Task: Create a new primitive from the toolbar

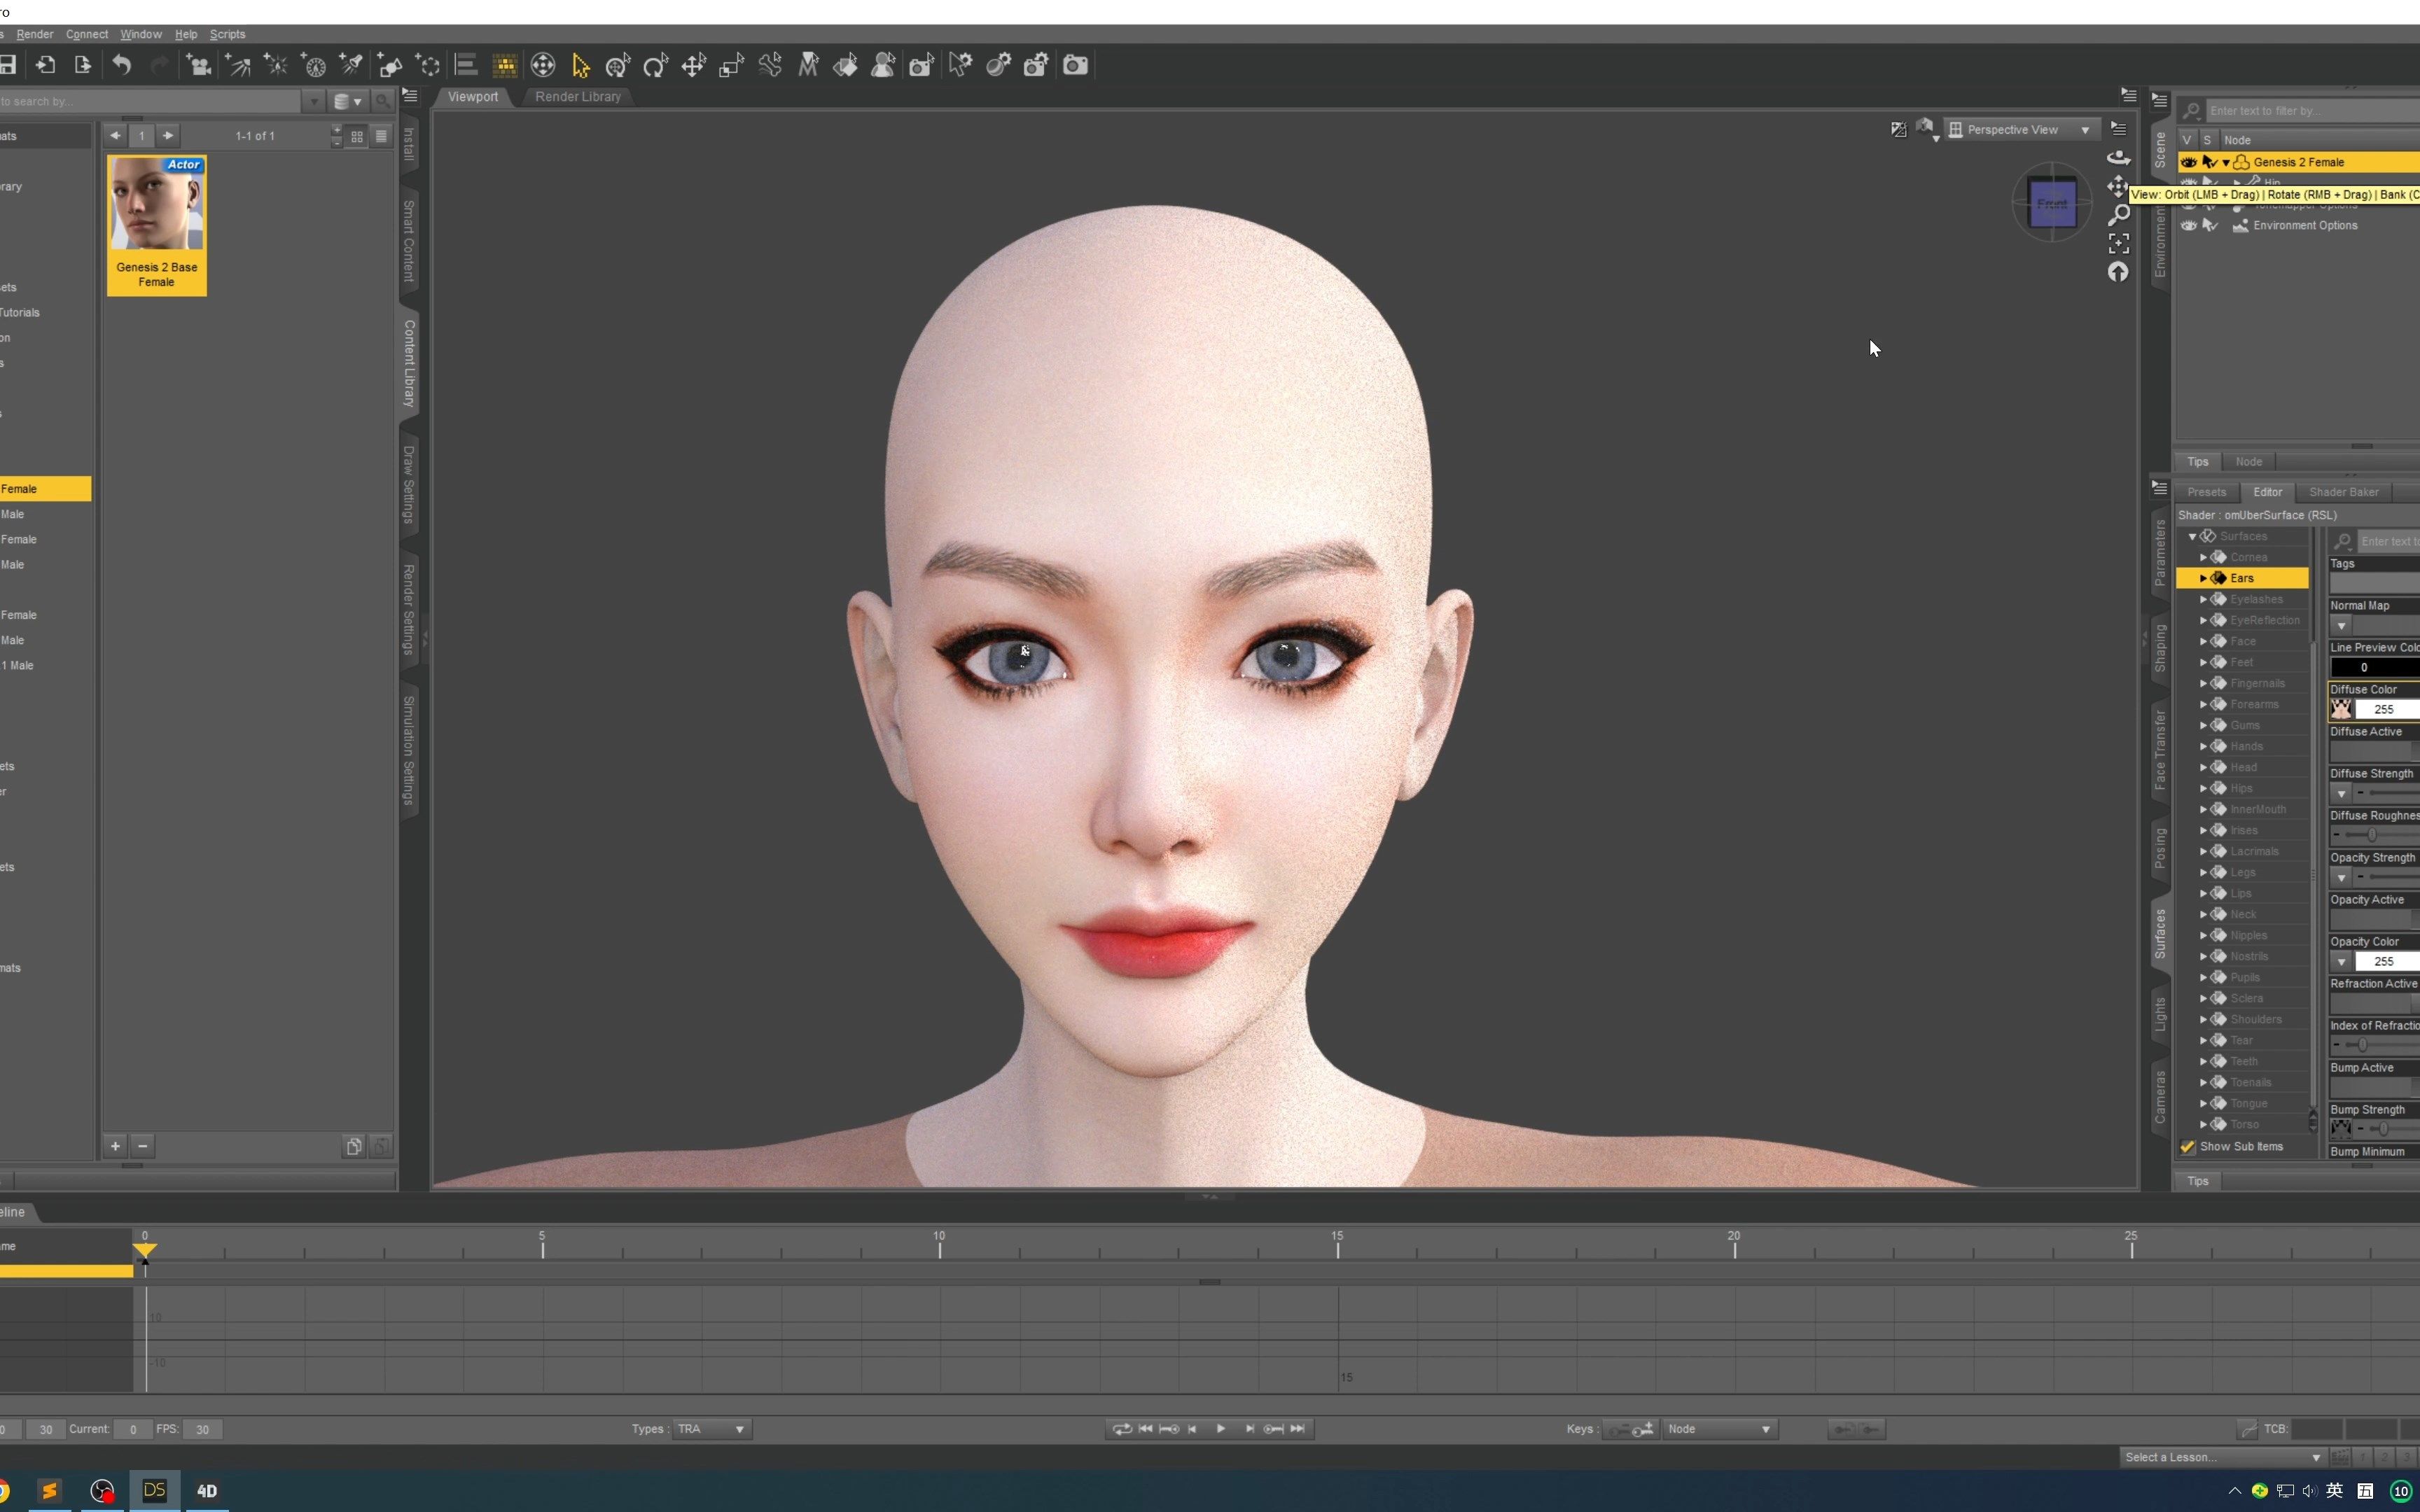Action: (390, 65)
